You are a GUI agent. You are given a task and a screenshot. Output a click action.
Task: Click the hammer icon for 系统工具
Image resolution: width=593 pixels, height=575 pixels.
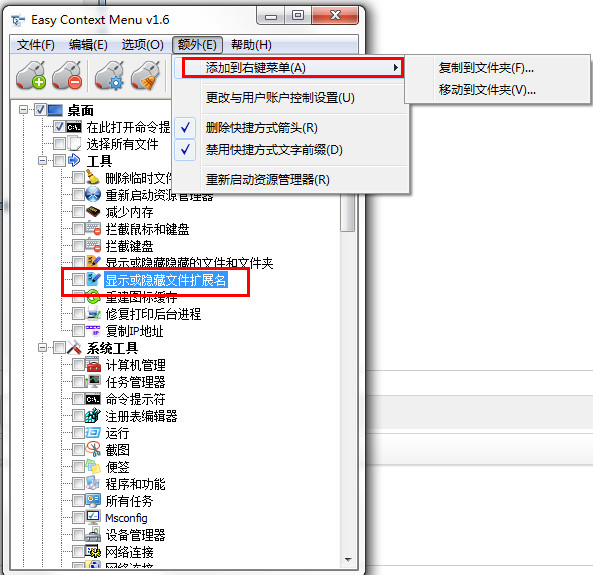[x=74, y=347]
